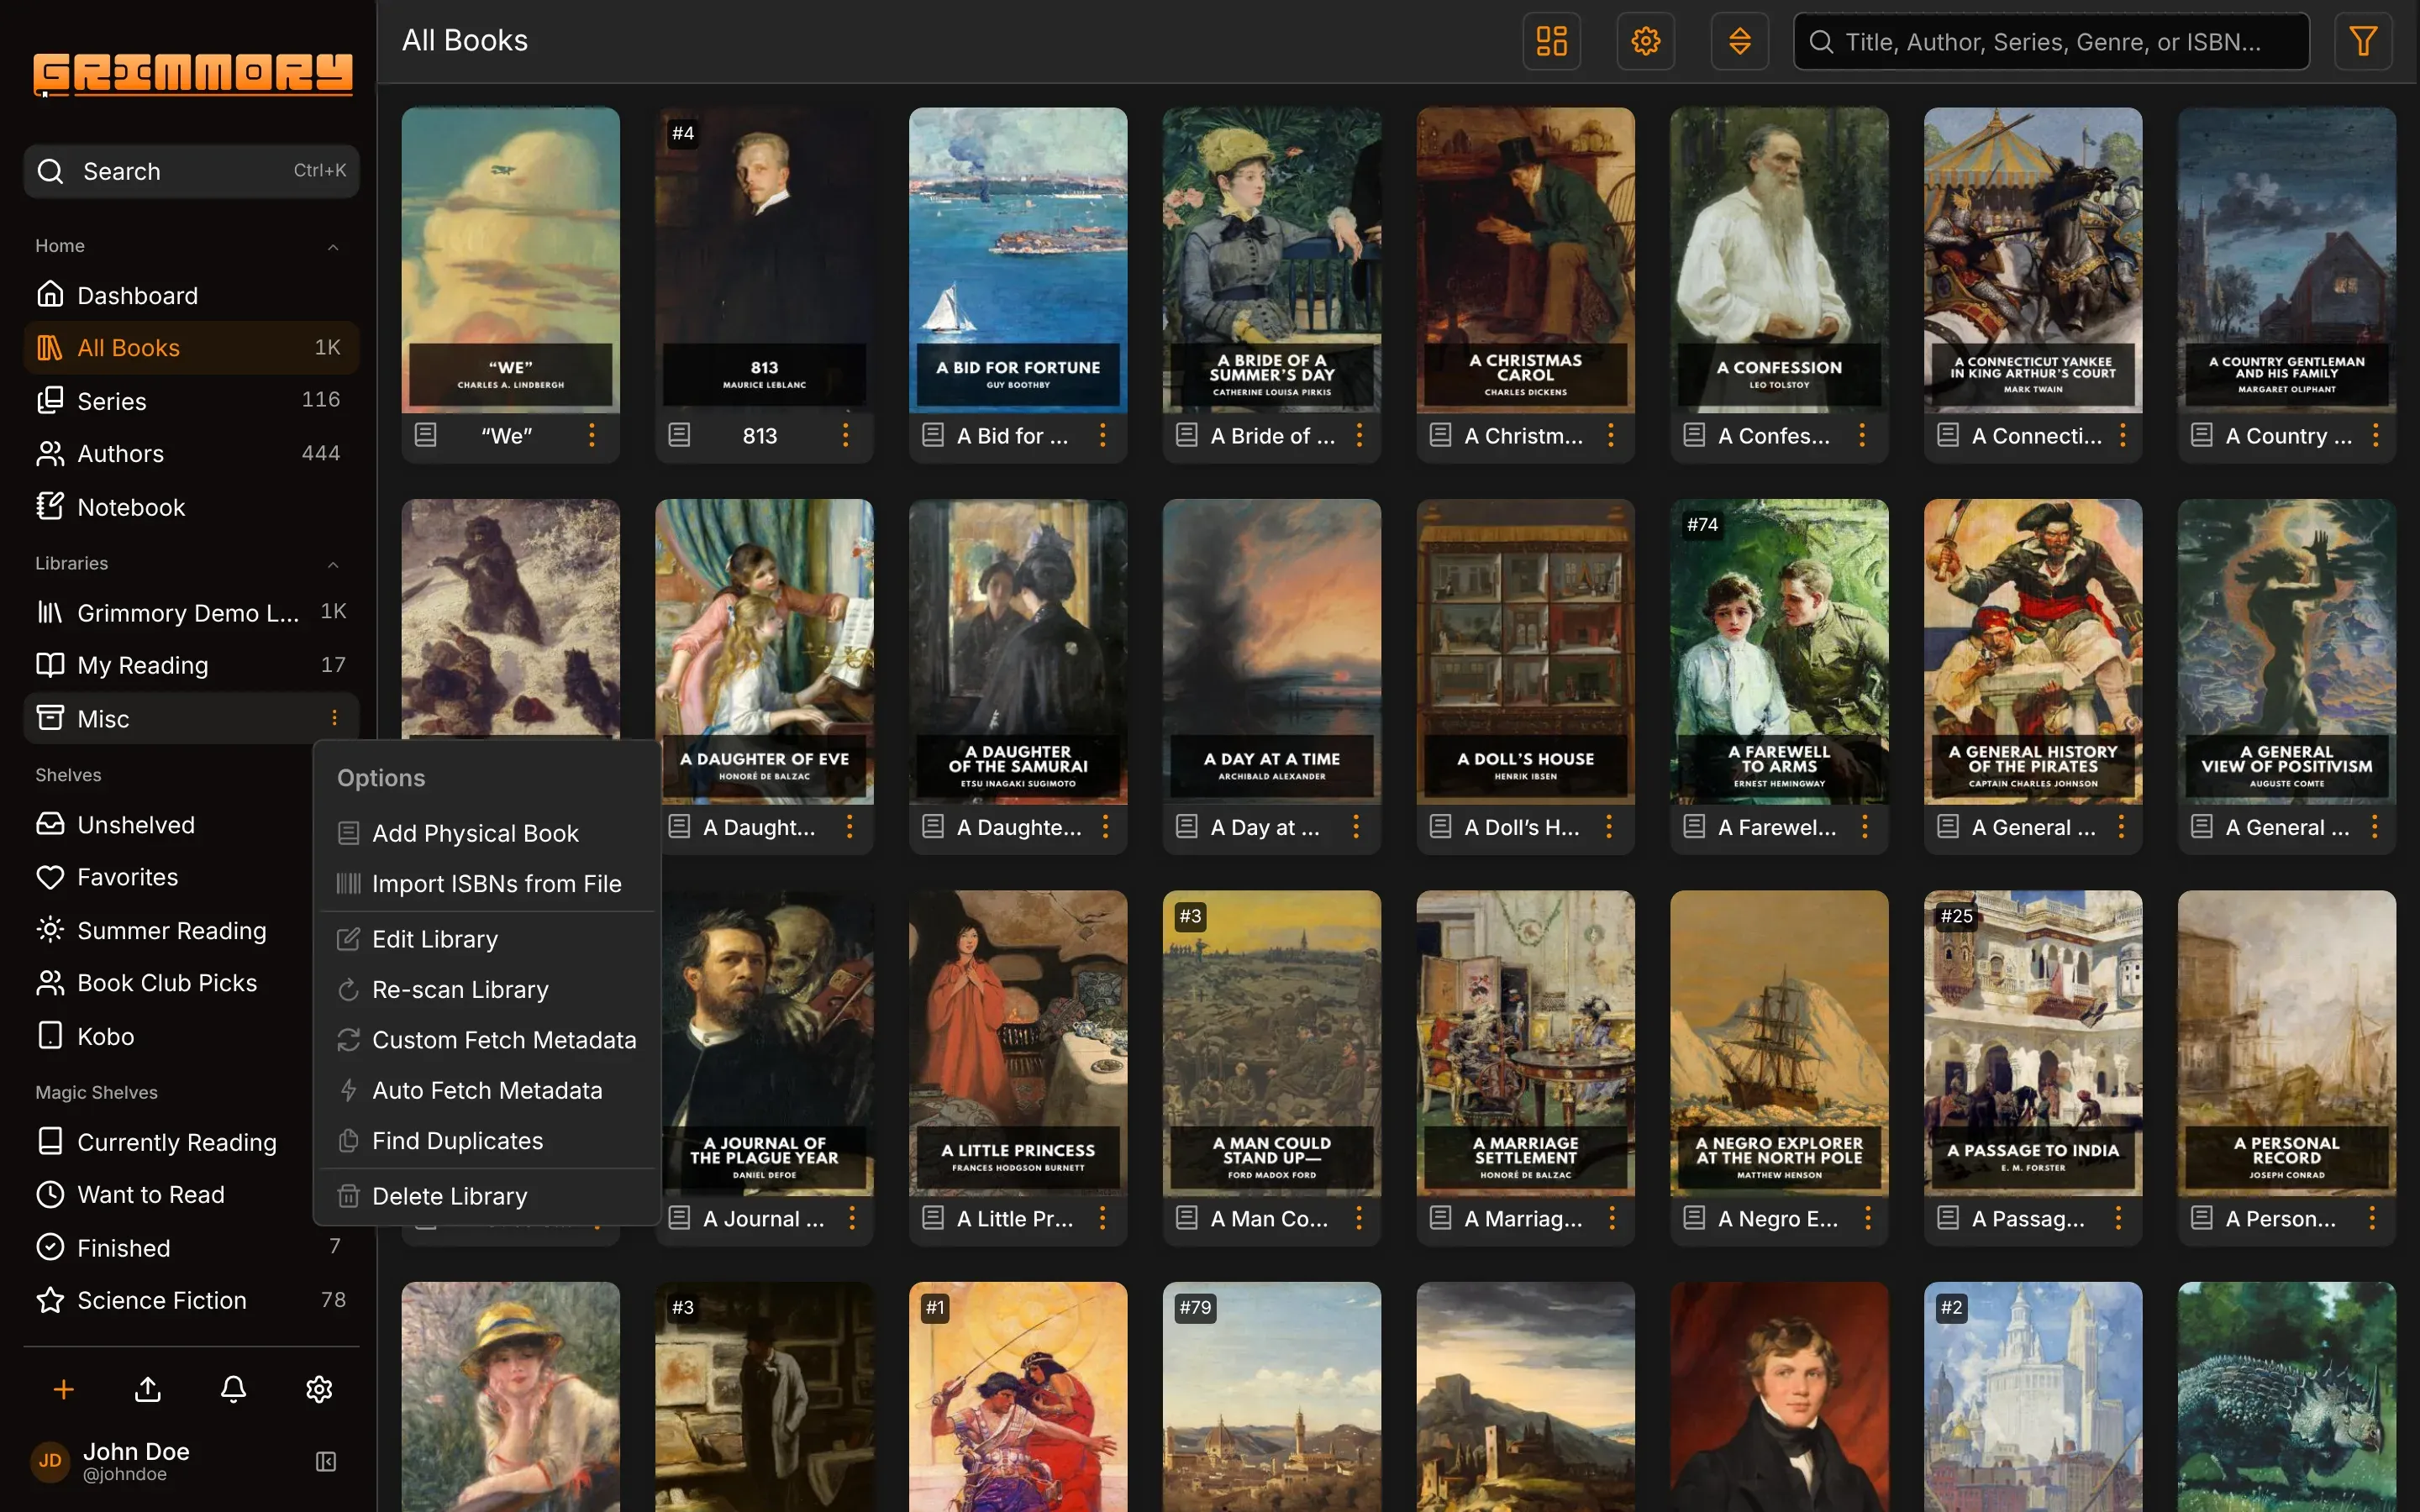2420x1512 pixels.
Task: Open the three-dot menu beside Misc library
Action: (334, 718)
